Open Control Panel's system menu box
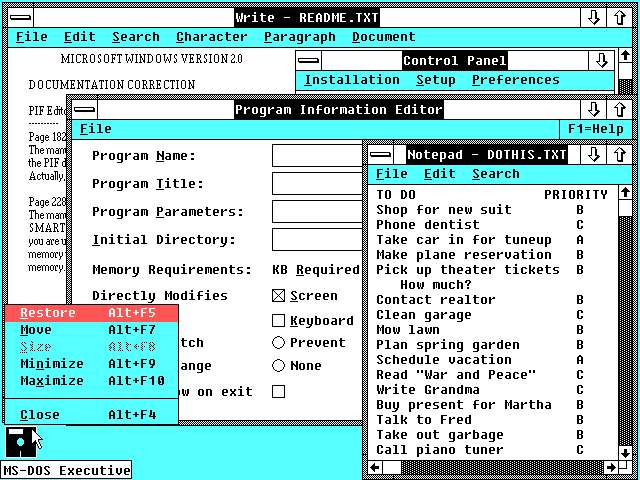Image resolution: width=640 pixels, height=480 pixels. (309, 61)
